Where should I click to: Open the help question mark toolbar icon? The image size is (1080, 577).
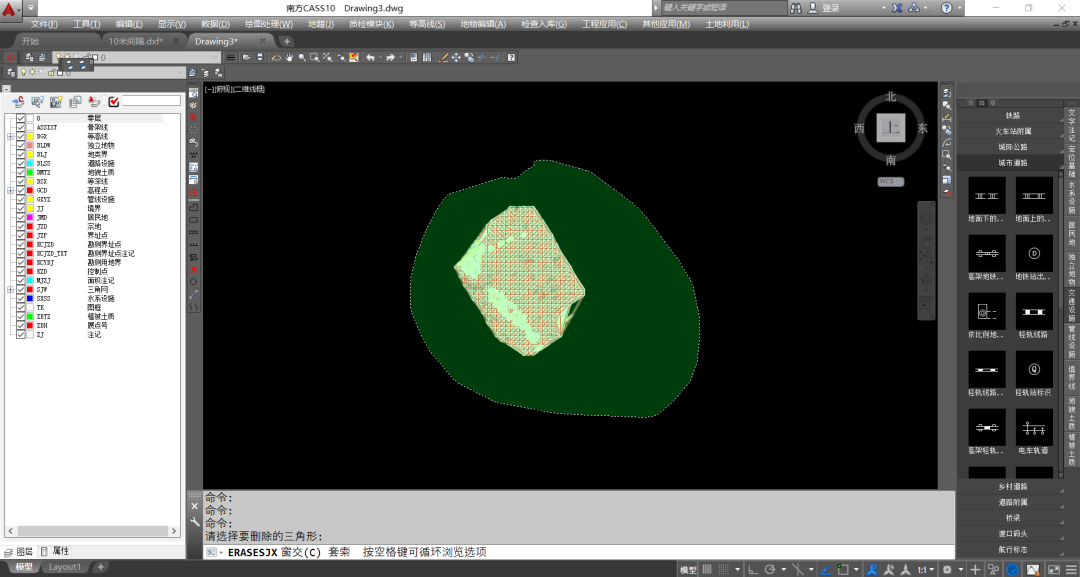click(x=511, y=58)
